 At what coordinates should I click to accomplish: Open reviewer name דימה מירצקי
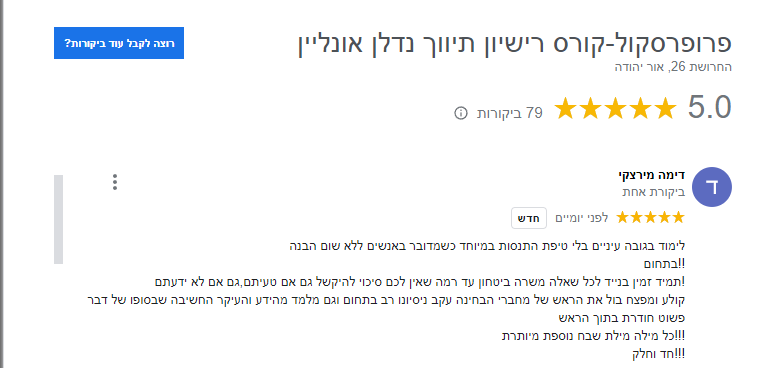point(651,176)
